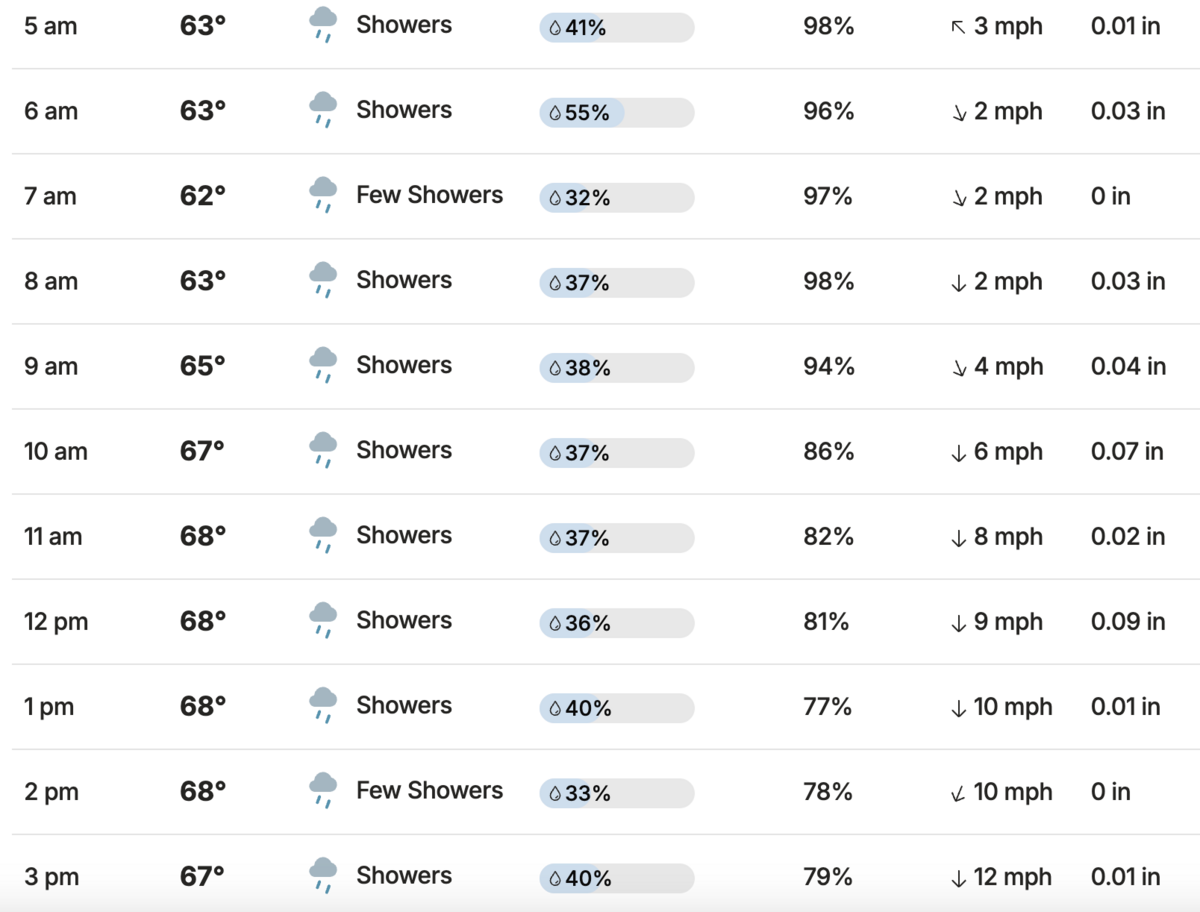Click the 12 pm rain cloud icon
Screen dimensions: 1200x912
click(x=323, y=619)
